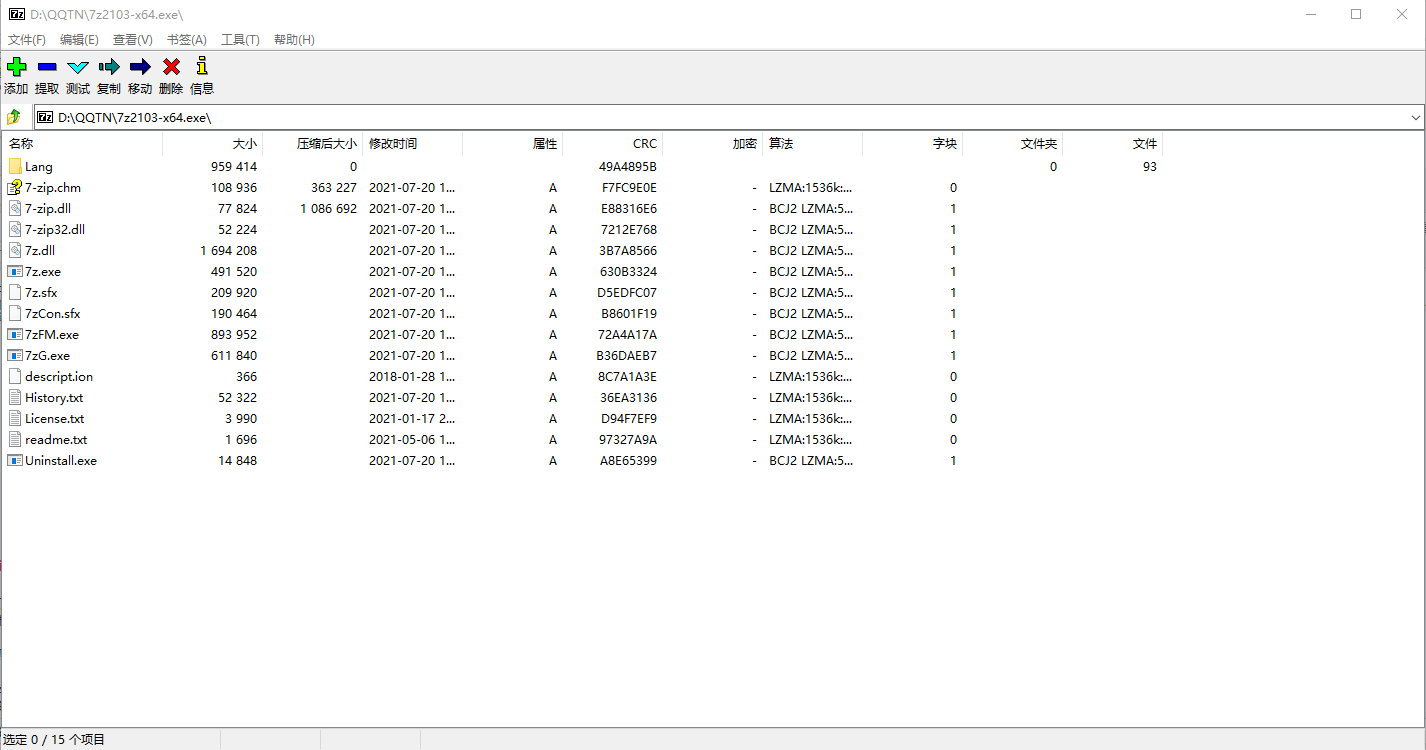This screenshot has height=750, width=1426.
Task: Sort by the 文件夹 column header
Action: coord(1012,144)
